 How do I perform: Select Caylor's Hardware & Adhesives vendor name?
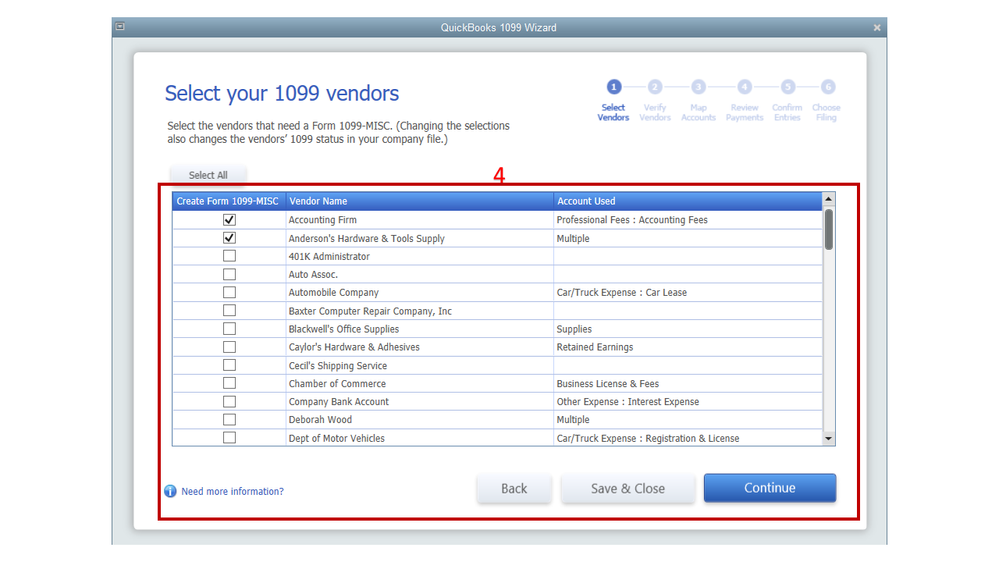354,347
